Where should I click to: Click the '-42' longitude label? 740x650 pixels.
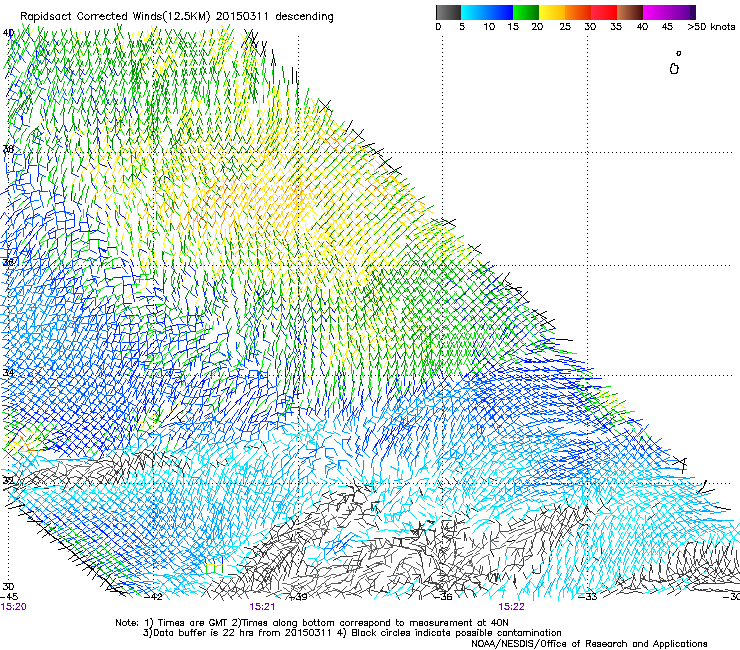[153, 597]
